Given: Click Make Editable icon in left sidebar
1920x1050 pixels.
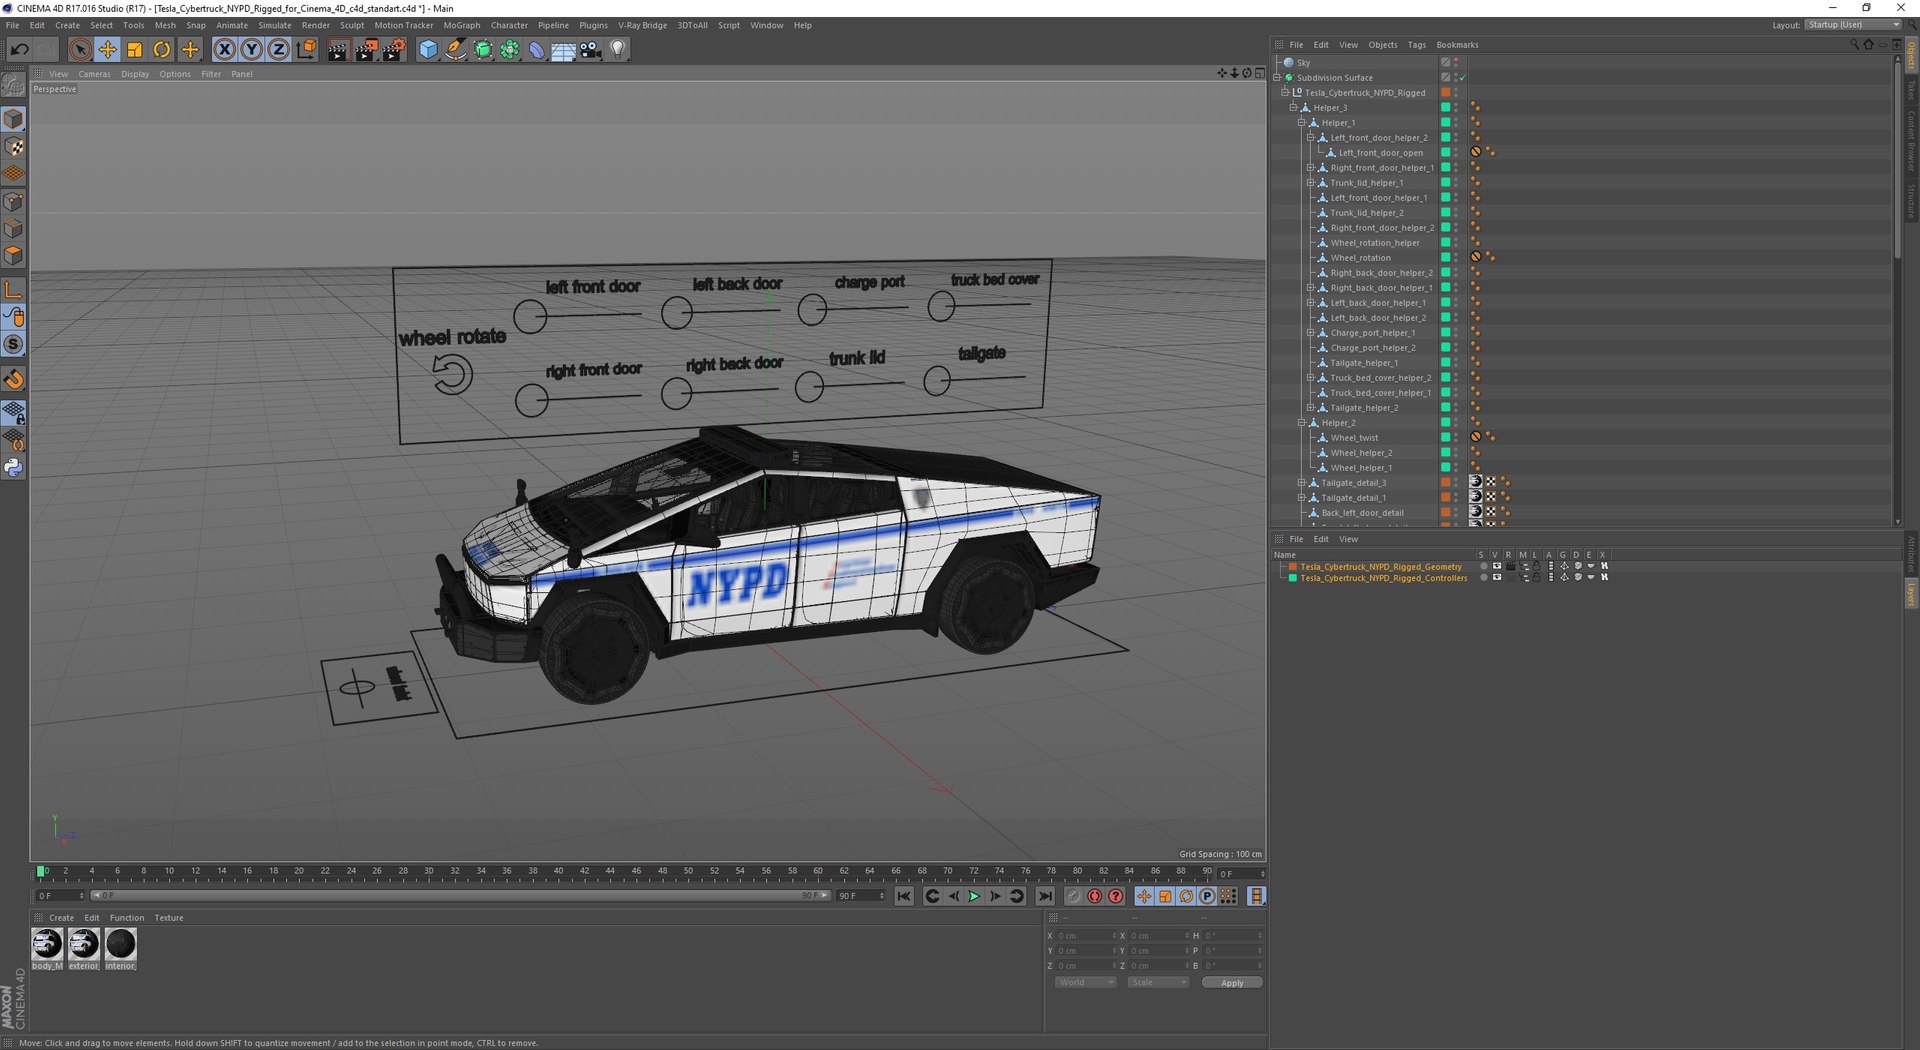Looking at the screenshot, I should (x=13, y=86).
